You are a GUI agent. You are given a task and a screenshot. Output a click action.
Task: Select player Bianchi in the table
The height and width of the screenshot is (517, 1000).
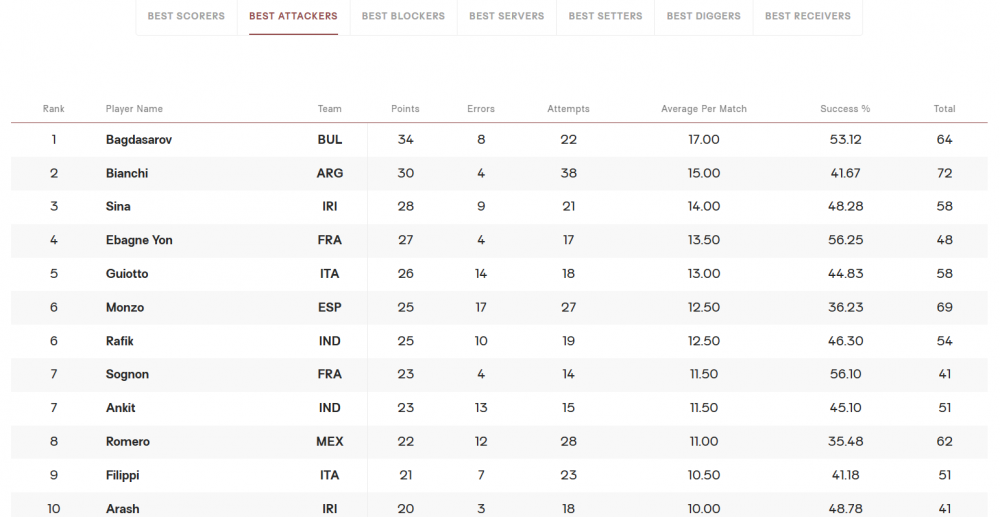click(x=127, y=173)
